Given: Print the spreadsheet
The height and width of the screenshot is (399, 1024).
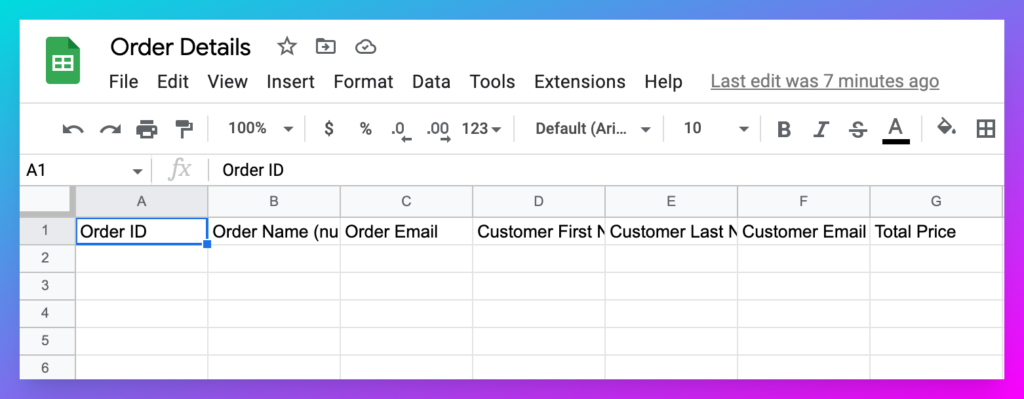Looking at the screenshot, I should [x=147, y=129].
